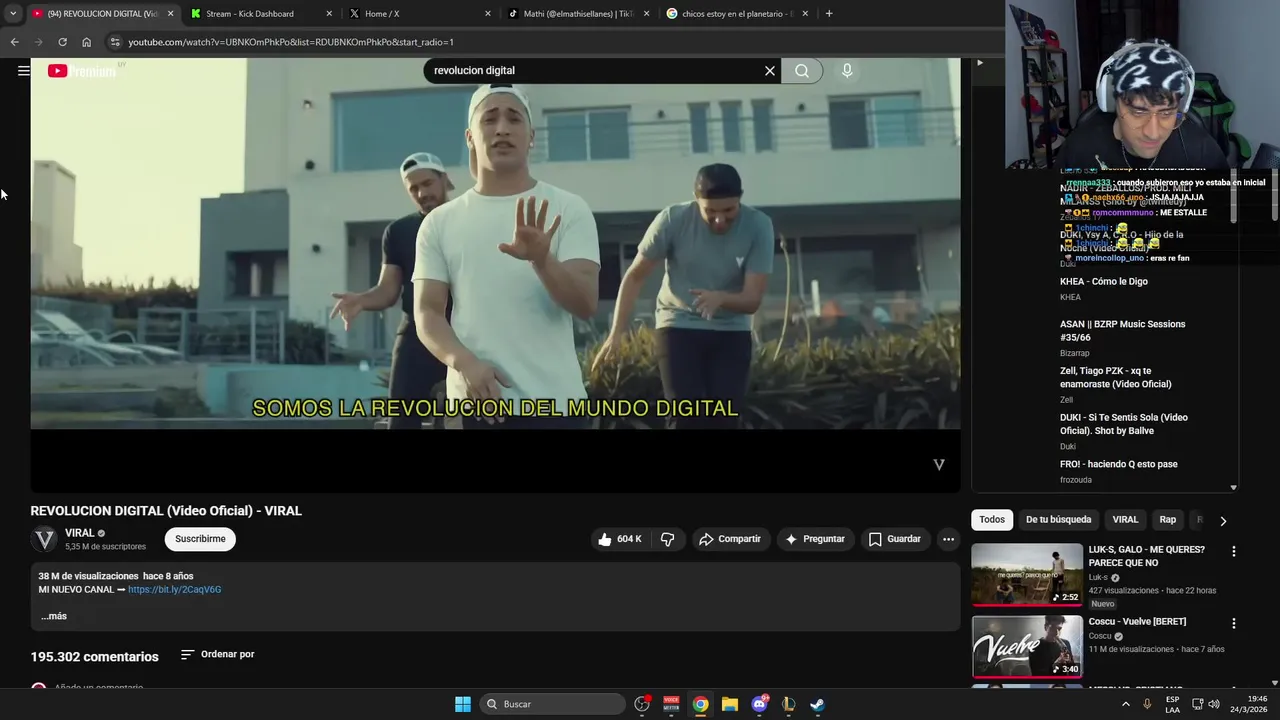
Task: Select the Todos filter chip
Action: (992, 520)
